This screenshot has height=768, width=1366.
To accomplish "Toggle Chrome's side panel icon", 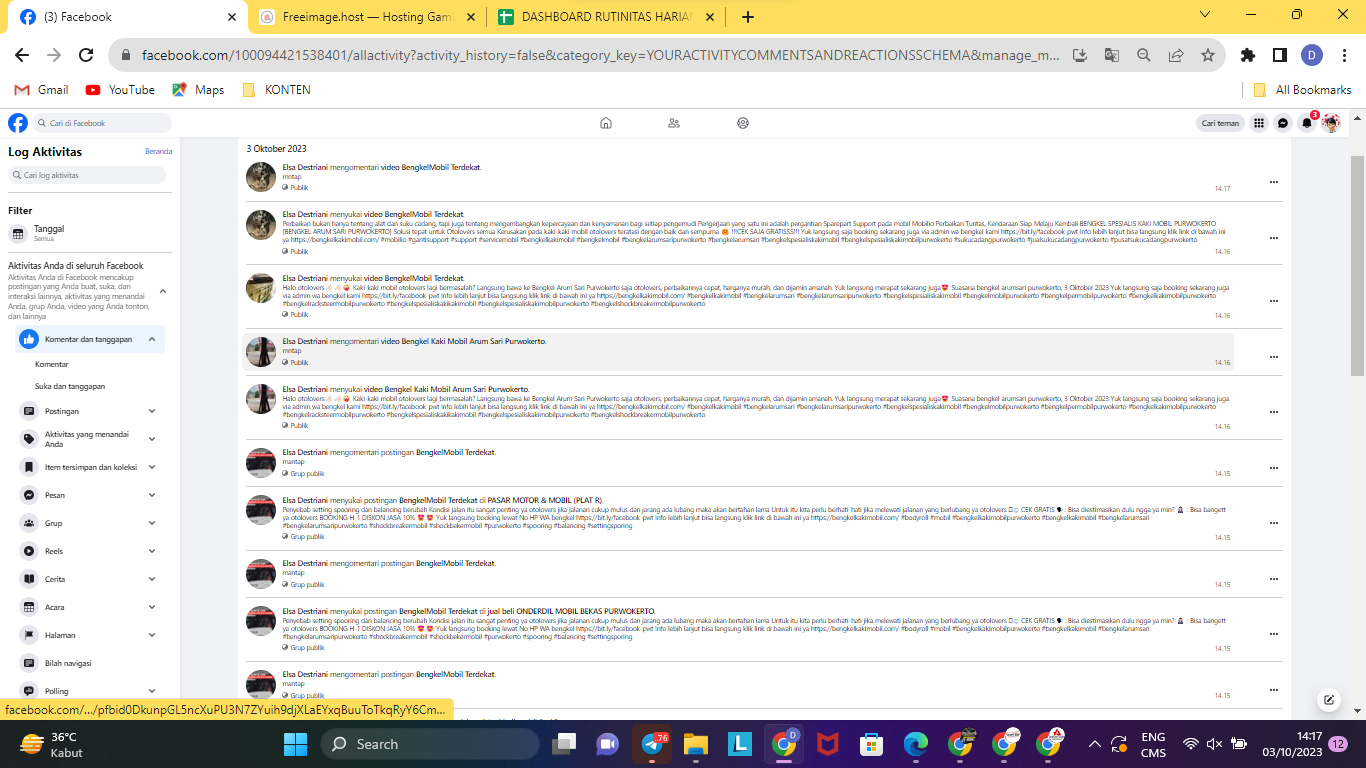I will 1280,55.
